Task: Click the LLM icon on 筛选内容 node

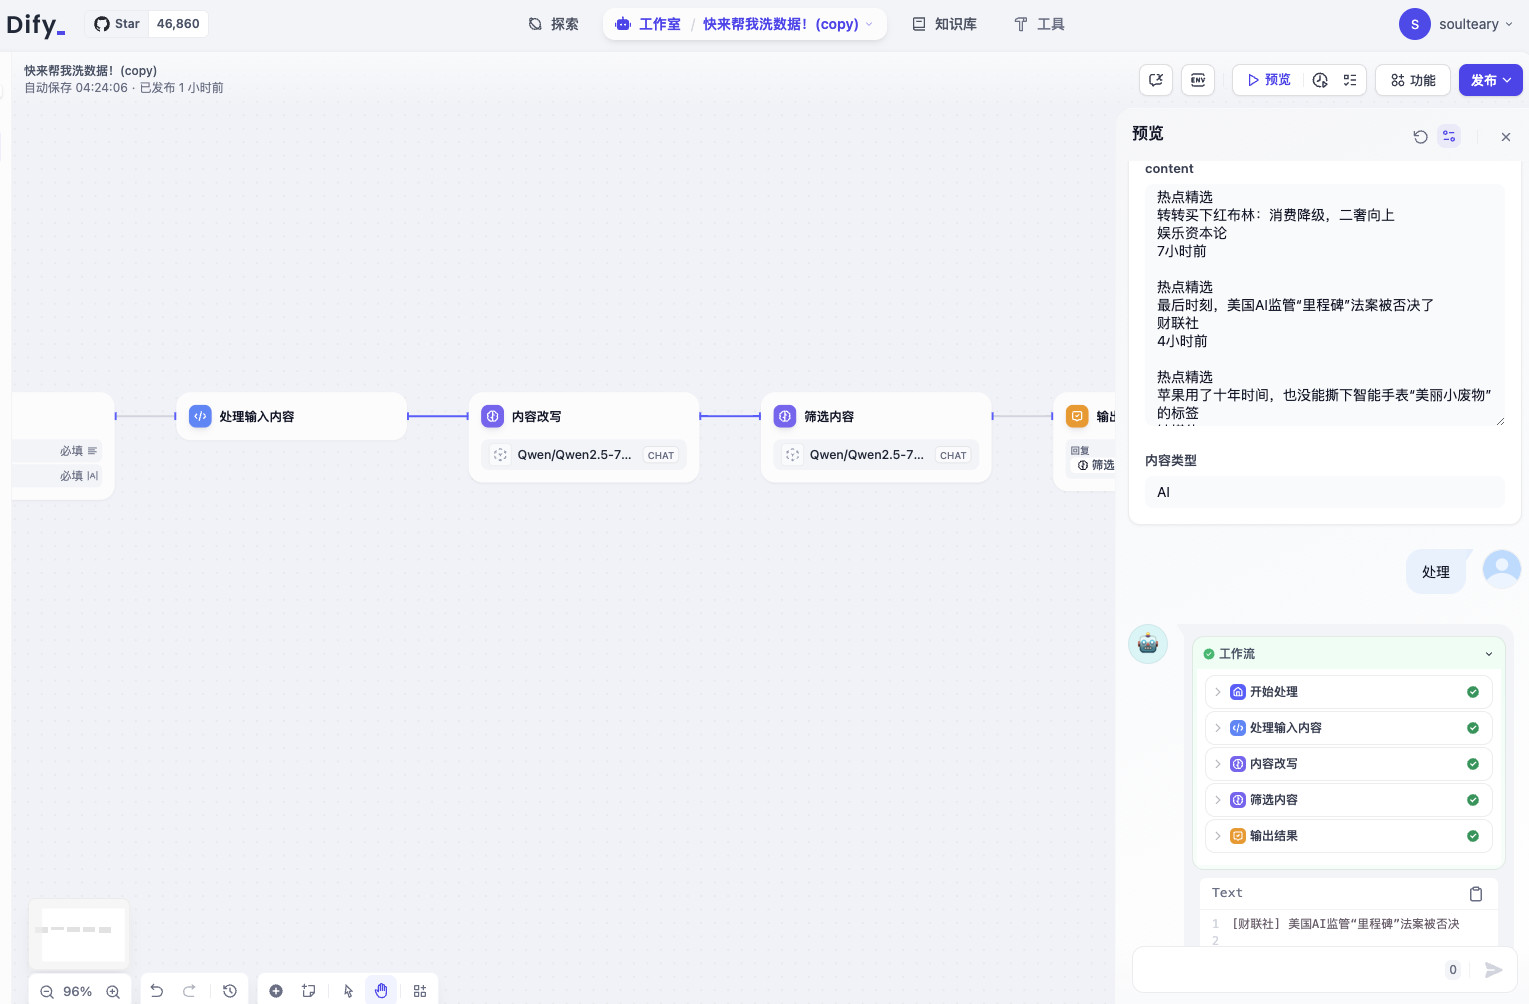Action: pos(785,416)
